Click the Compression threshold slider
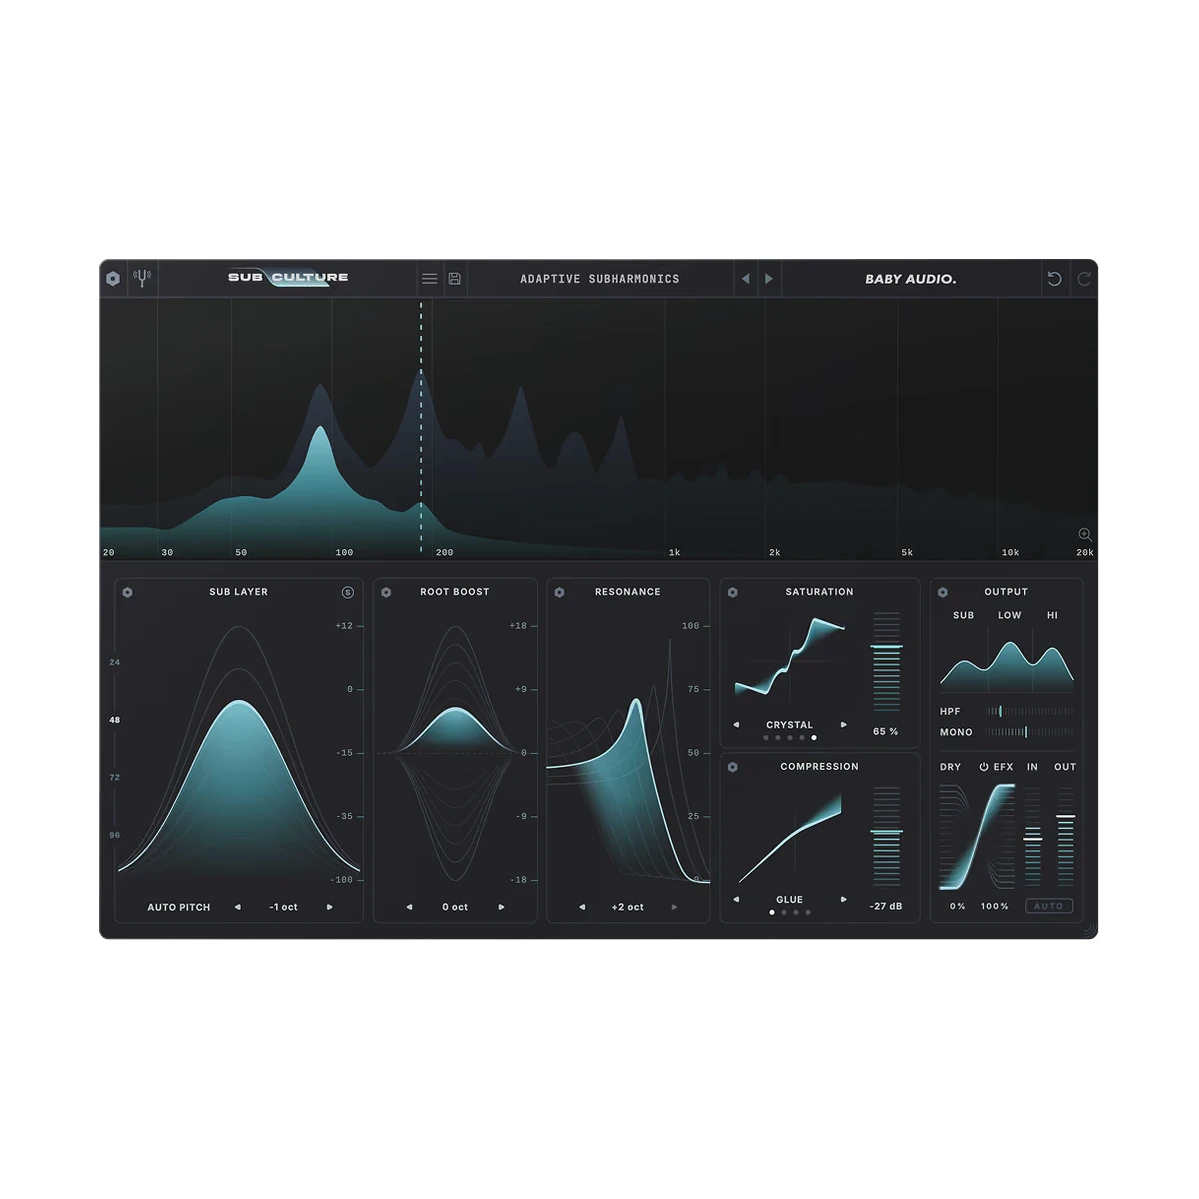 pos(886,836)
